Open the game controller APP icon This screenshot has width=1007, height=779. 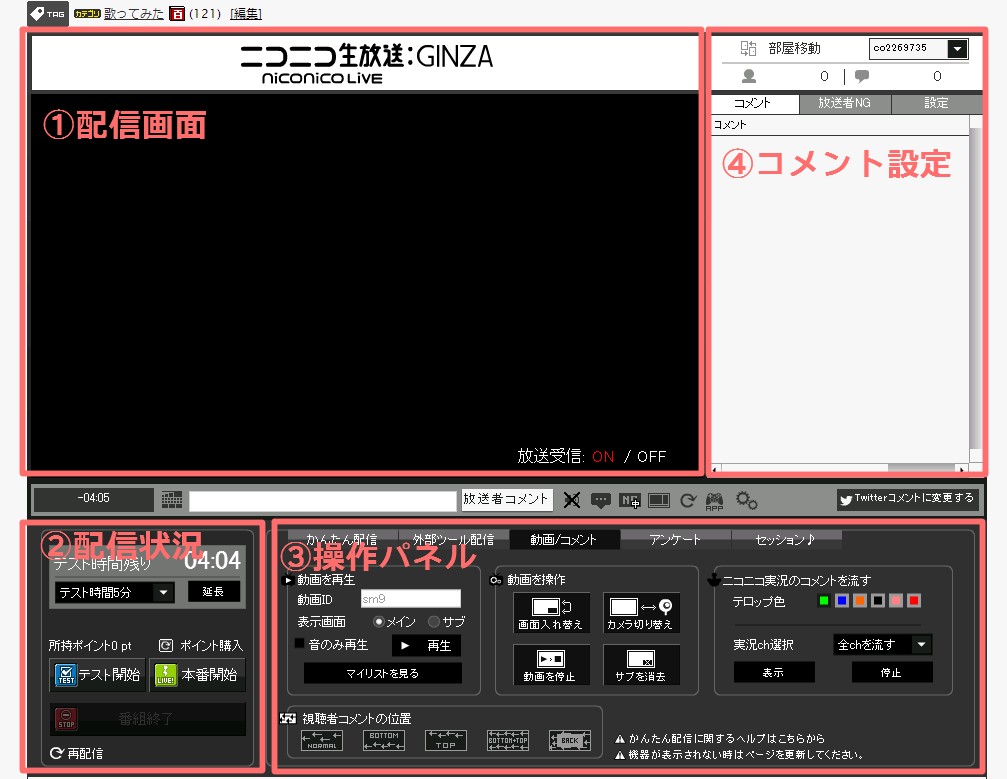[x=714, y=500]
